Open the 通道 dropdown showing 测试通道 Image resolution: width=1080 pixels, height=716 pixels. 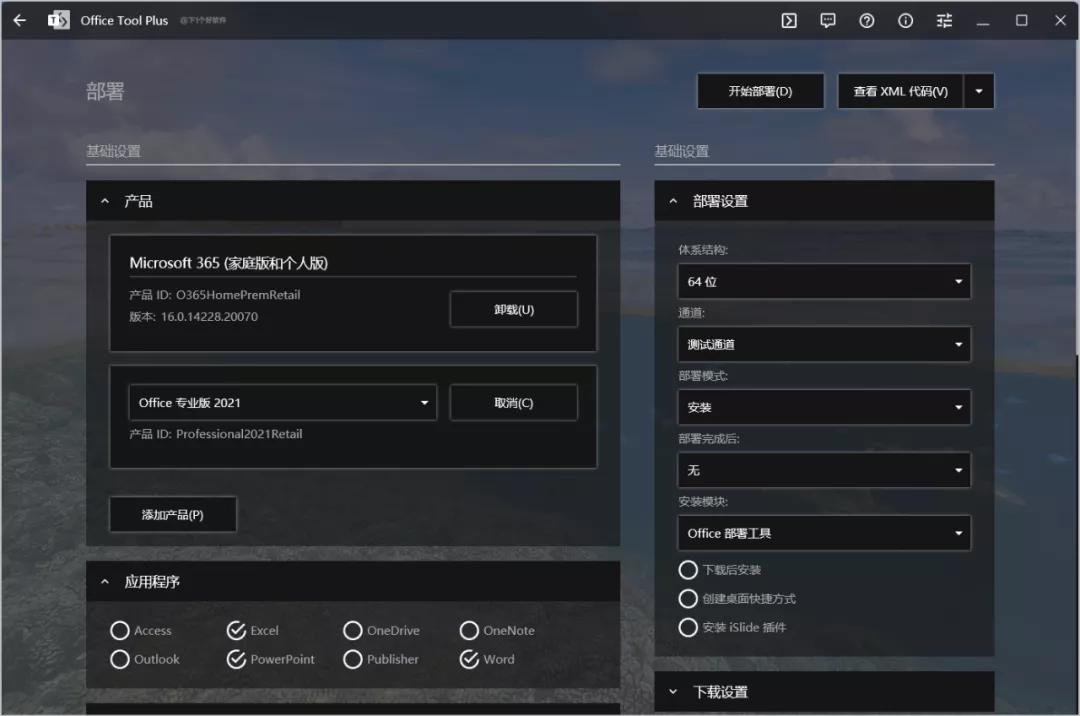pyautogui.click(x=823, y=344)
